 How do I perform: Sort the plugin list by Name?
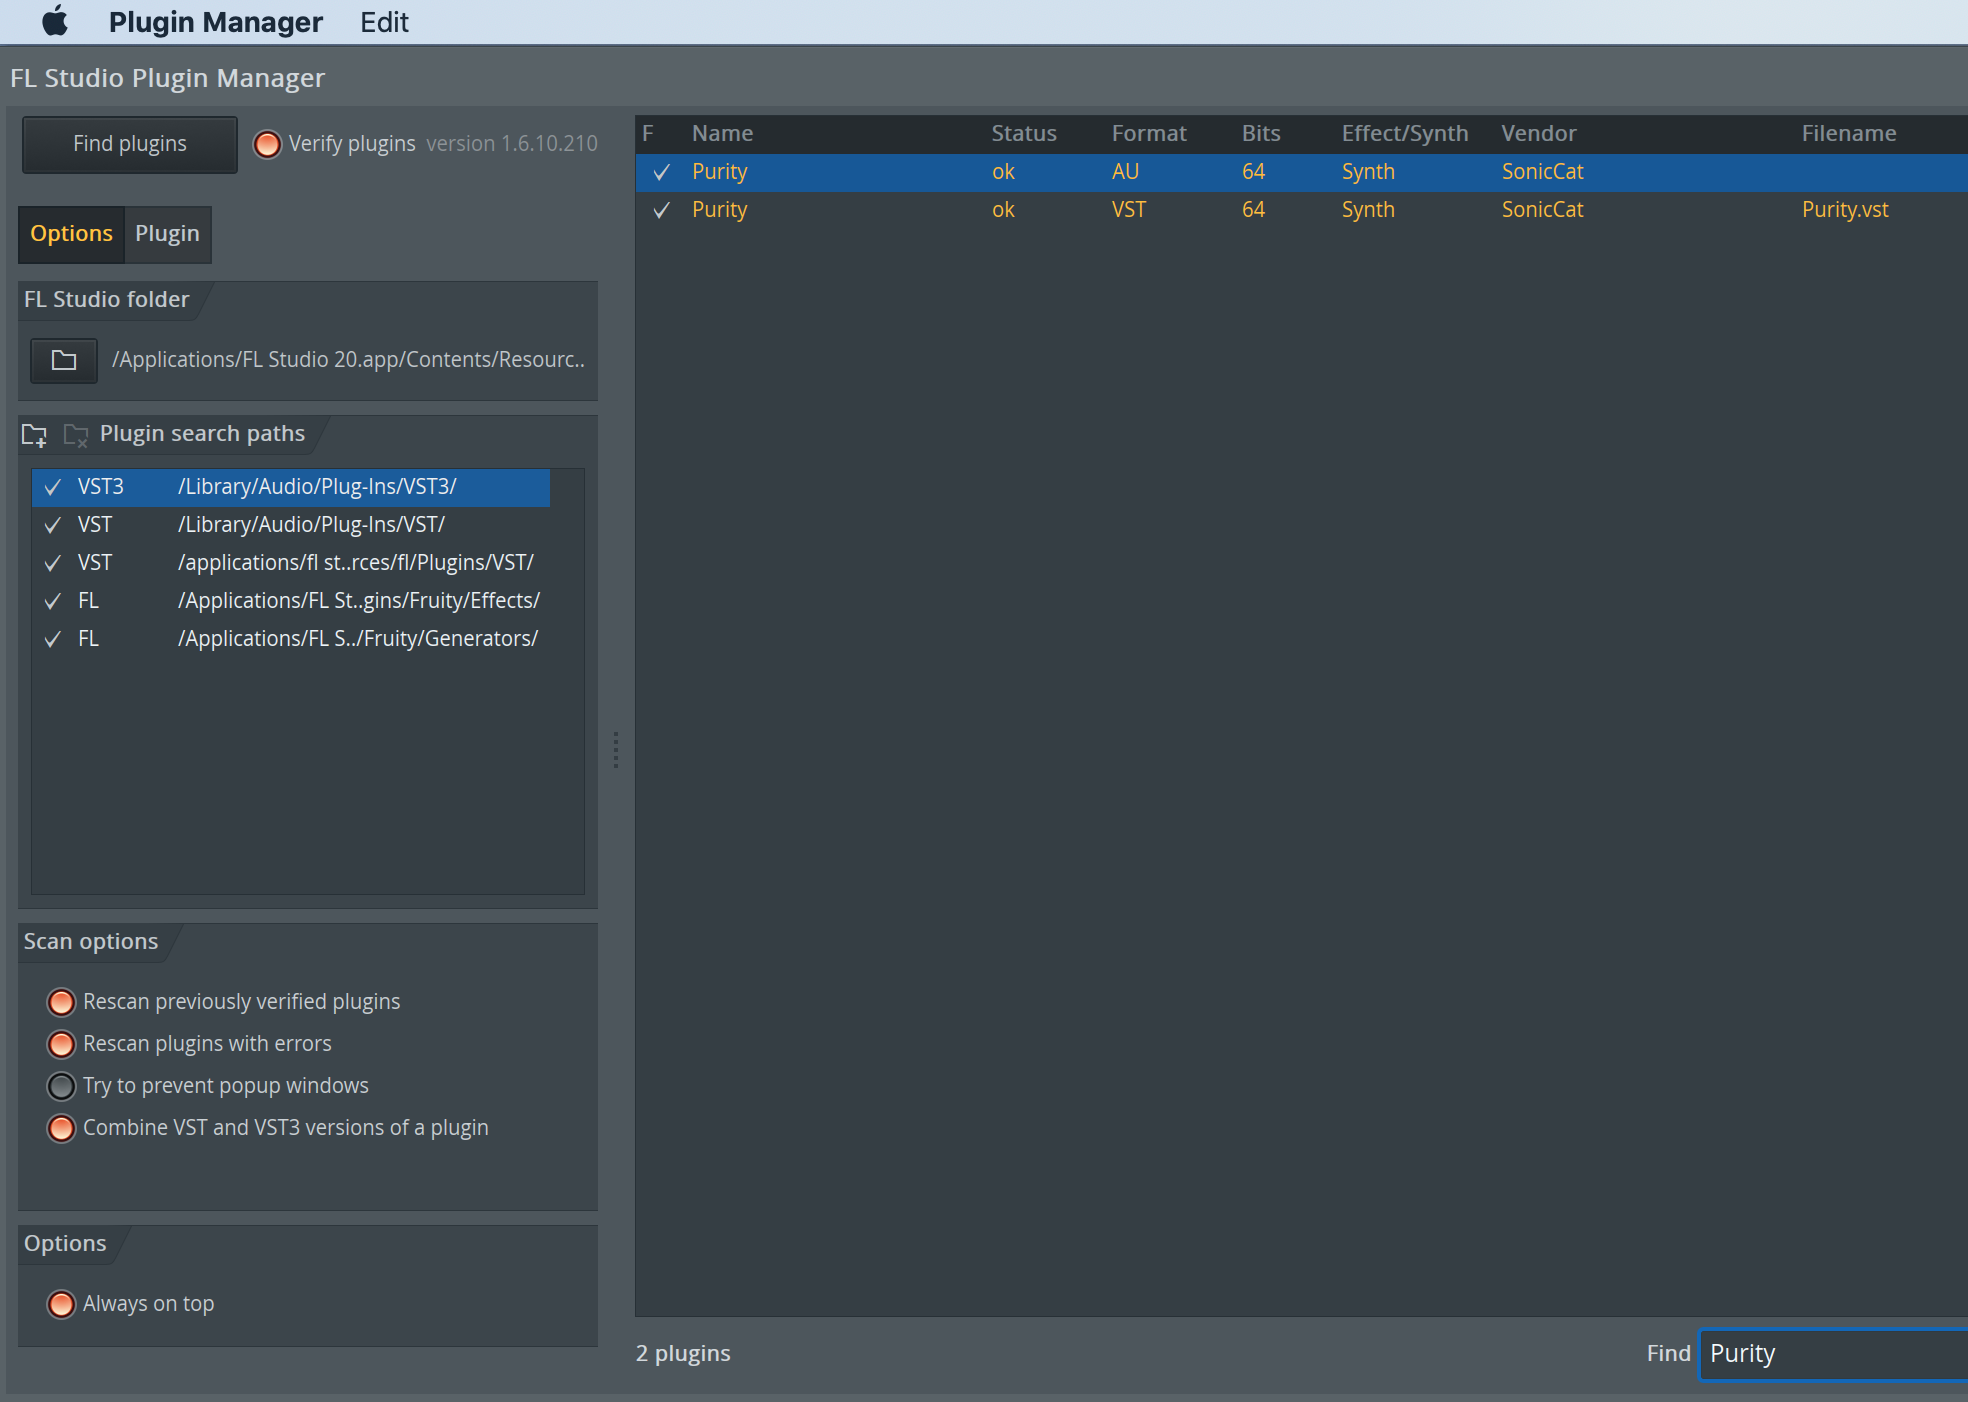click(x=722, y=134)
